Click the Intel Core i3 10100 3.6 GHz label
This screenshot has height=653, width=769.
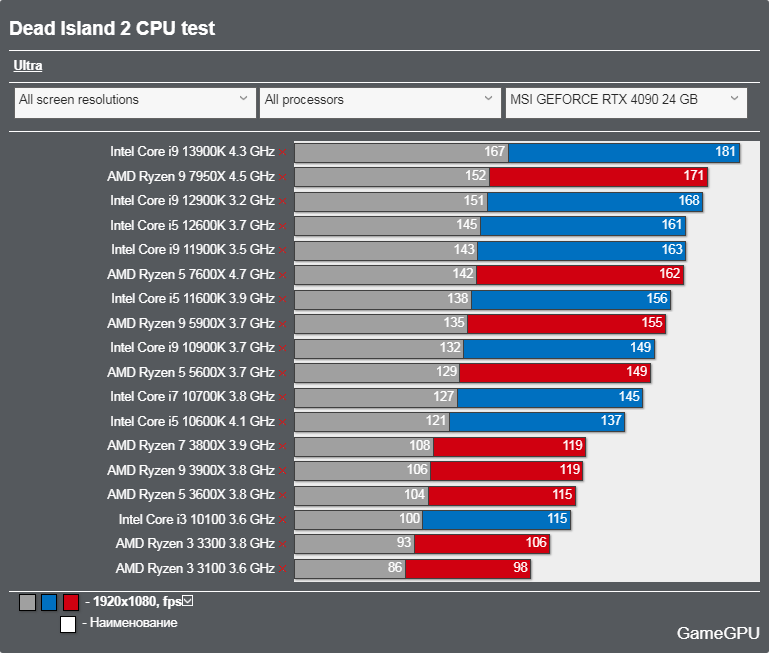pos(197,519)
